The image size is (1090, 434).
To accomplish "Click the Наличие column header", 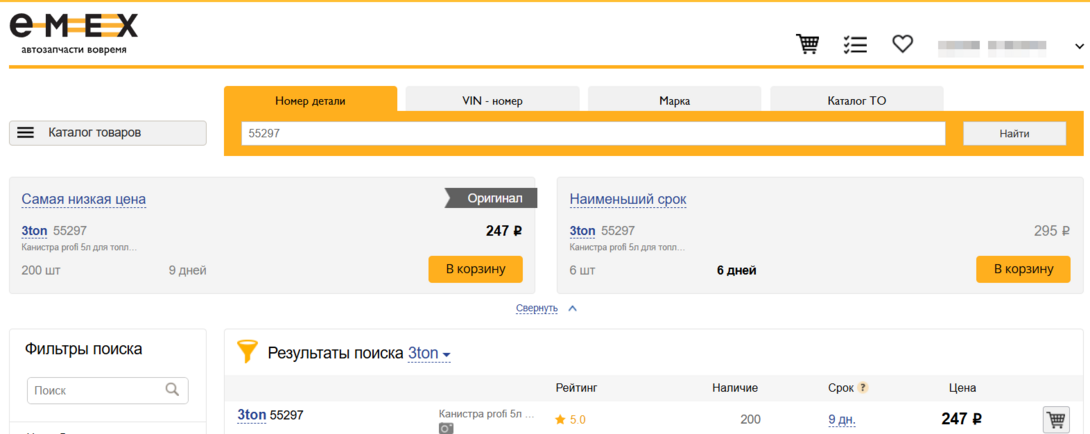I will (735, 388).
